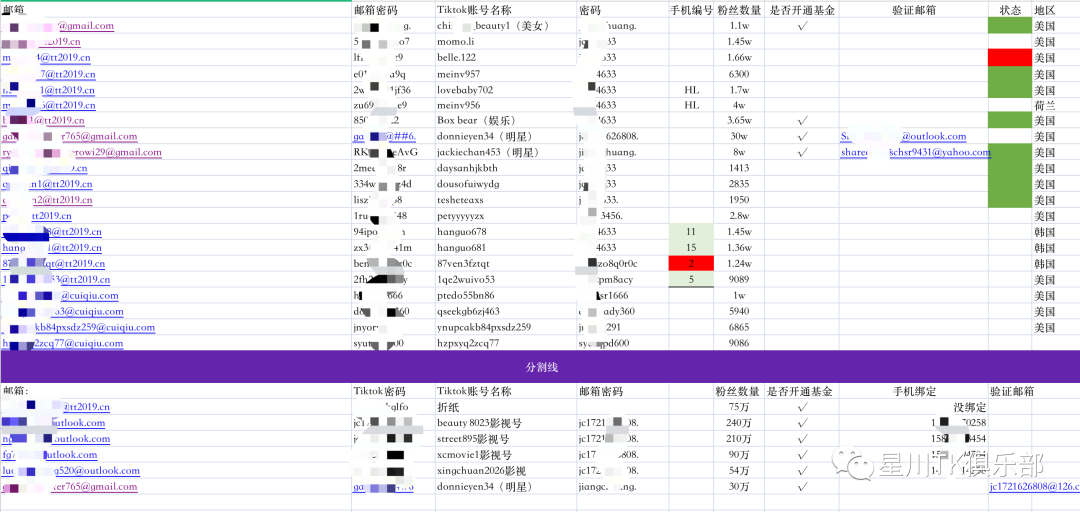The height and width of the screenshot is (512, 1080).
Task: Select the phone number cell showing 15
Action: 691,248
